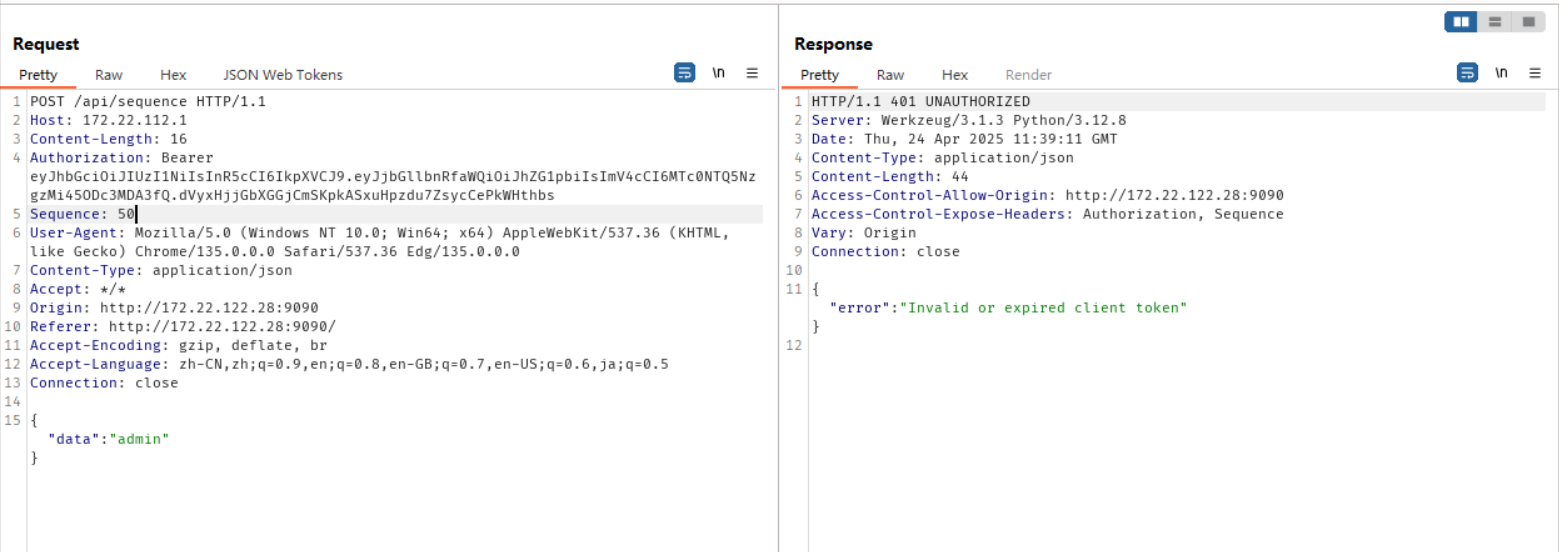Click the "data":"admin" body line
This screenshot has height=552, width=1559.
point(108,439)
